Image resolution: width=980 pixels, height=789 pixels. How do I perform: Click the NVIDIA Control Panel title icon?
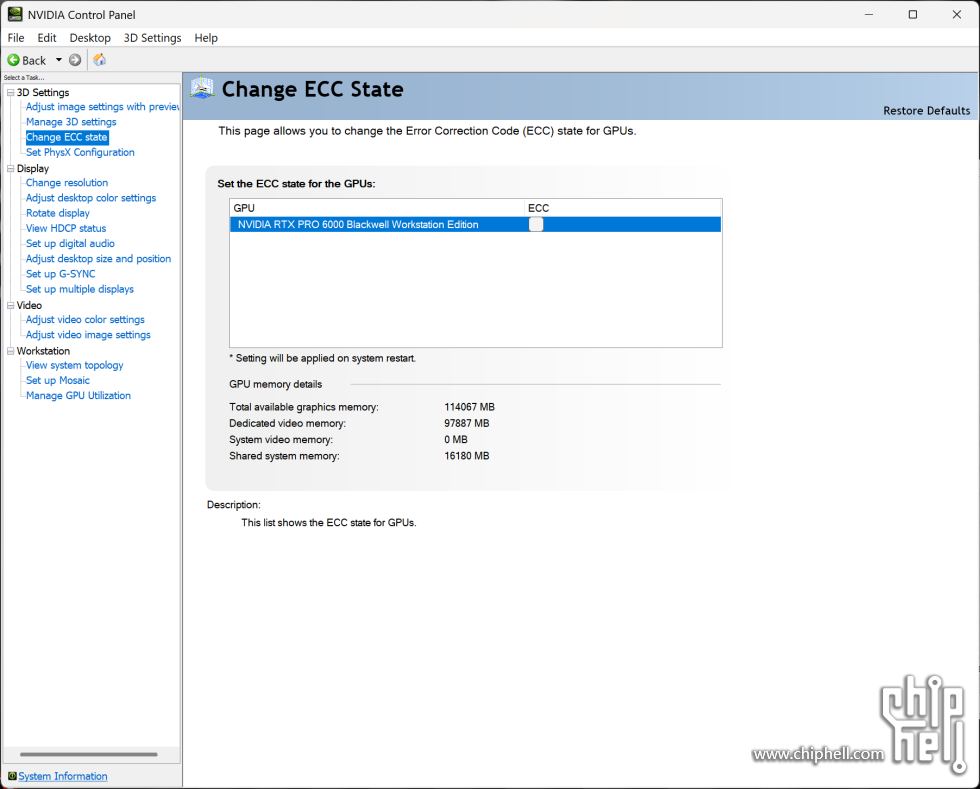pos(14,14)
